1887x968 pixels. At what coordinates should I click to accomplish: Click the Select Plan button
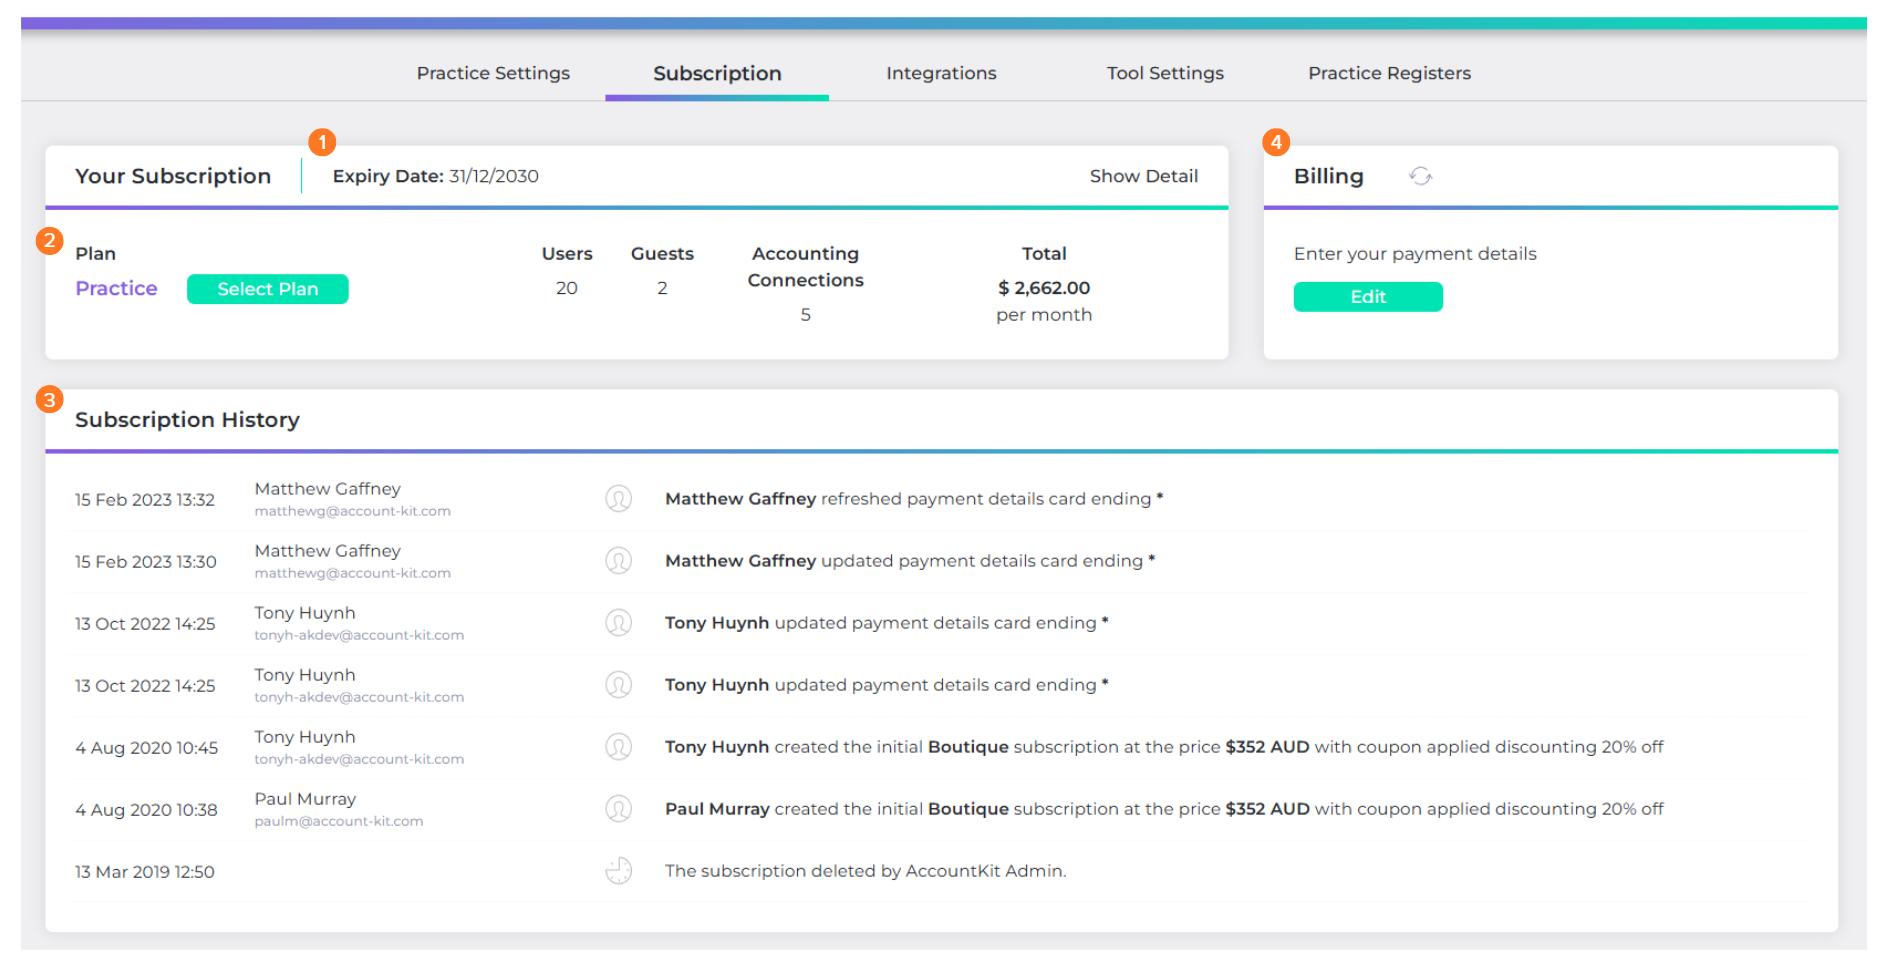click(268, 289)
